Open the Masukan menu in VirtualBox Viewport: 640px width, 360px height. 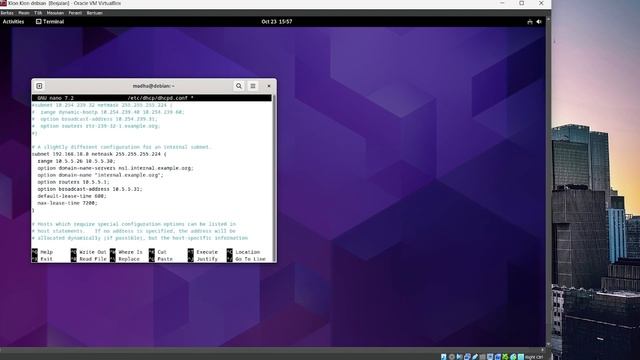[55, 13]
